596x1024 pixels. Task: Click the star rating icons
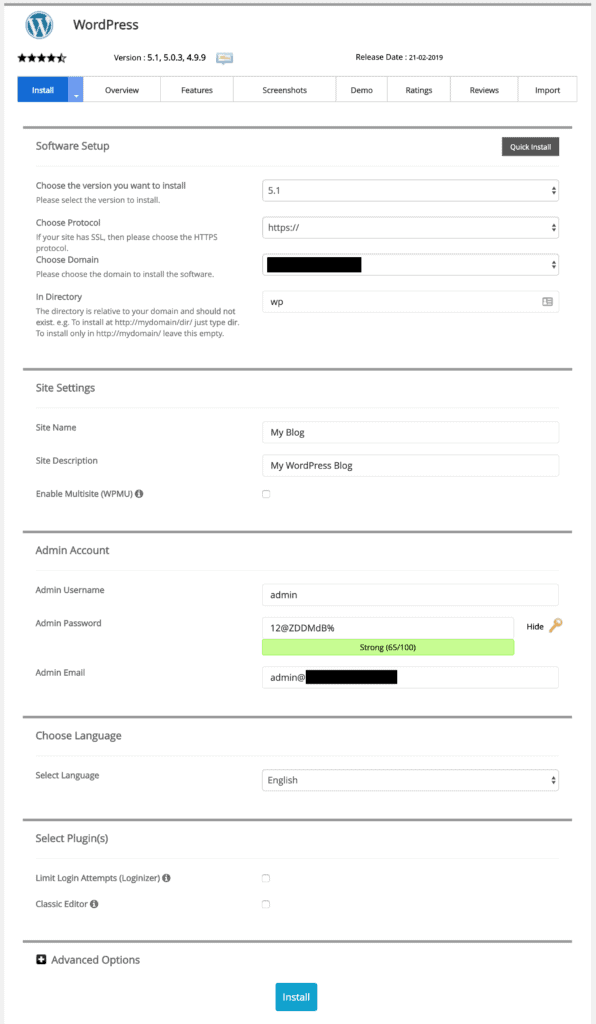pyautogui.click(x=42, y=58)
